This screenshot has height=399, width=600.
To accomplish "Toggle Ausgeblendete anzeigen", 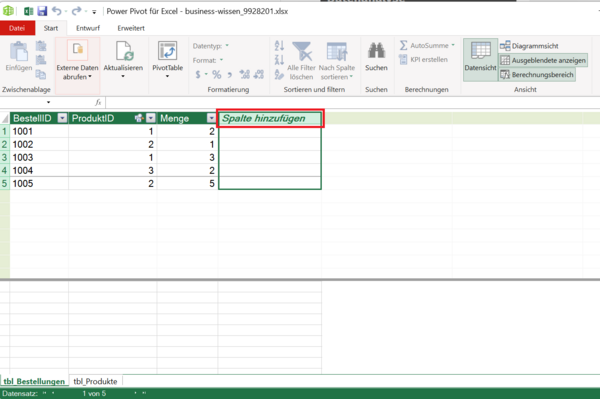I will coord(543,60).
